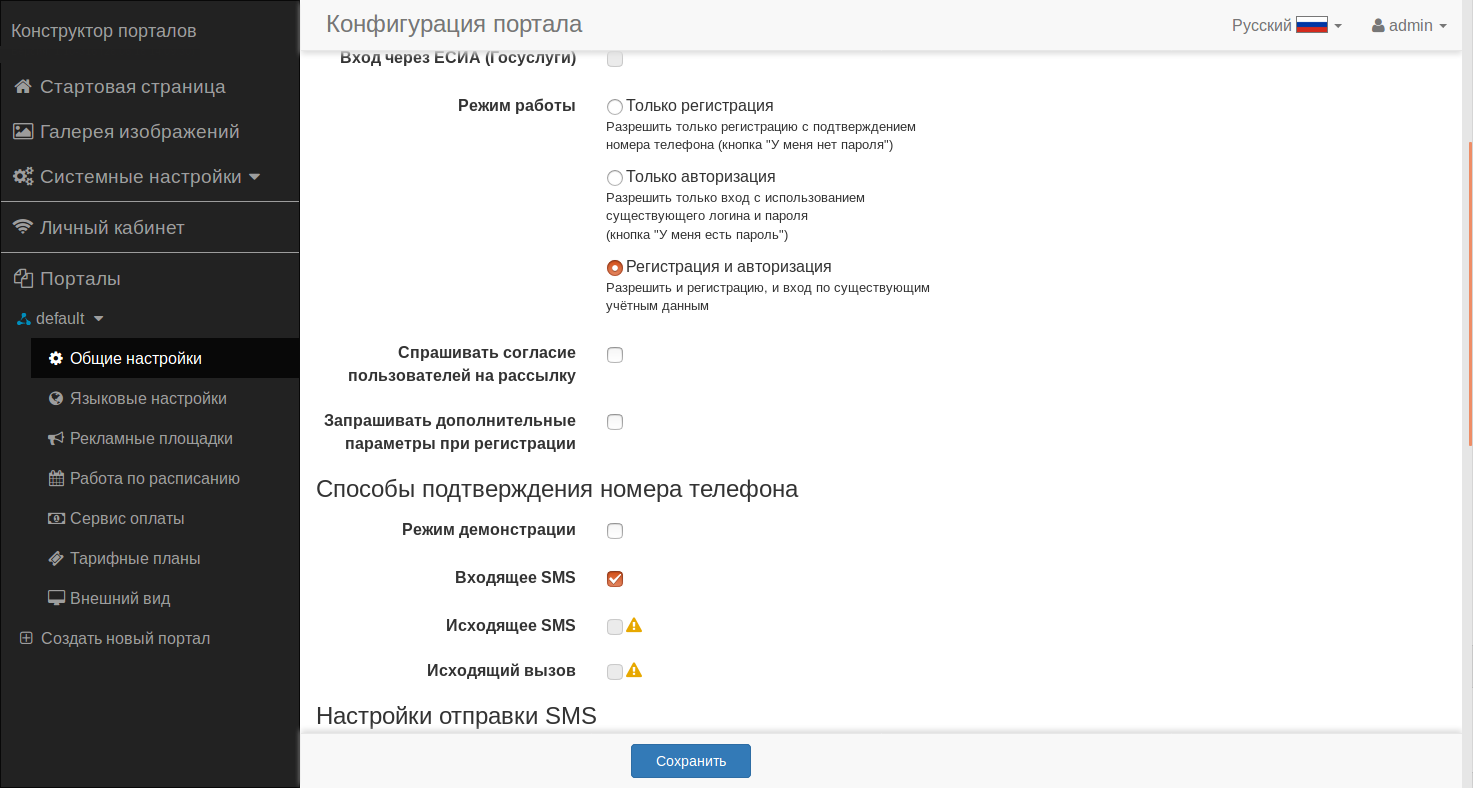Click the Wi-Fi icon beside Личный кабинет
Image resolution: width=1473 pixels, height=788 pixels.
[23, 228]
